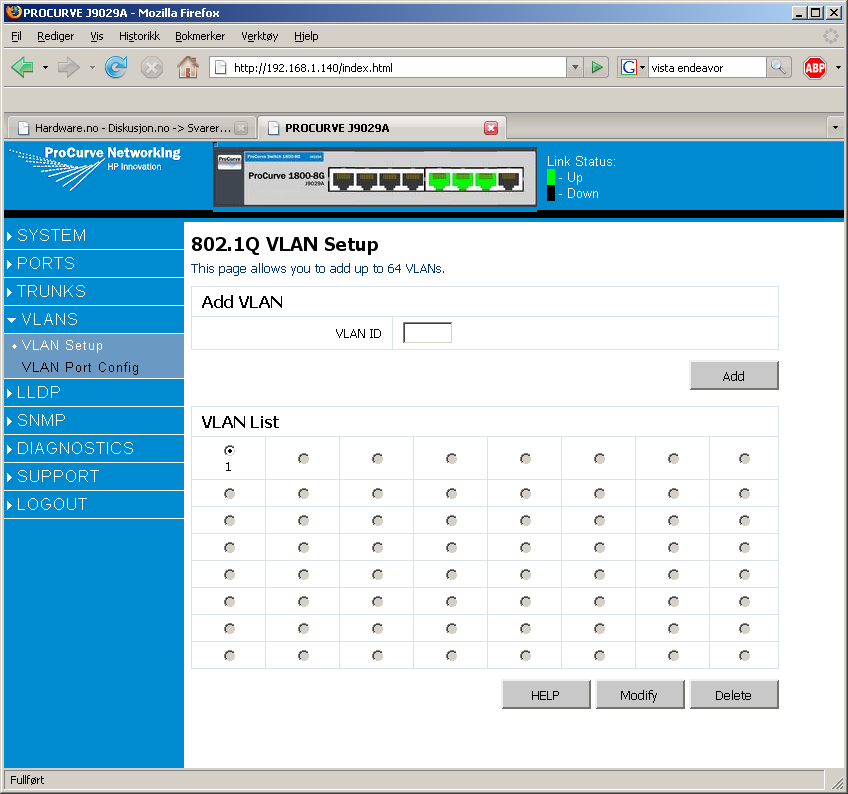848x794 pixels.
Task: Open VLAN Setup in the sidebar
Action: click(62, 346)
